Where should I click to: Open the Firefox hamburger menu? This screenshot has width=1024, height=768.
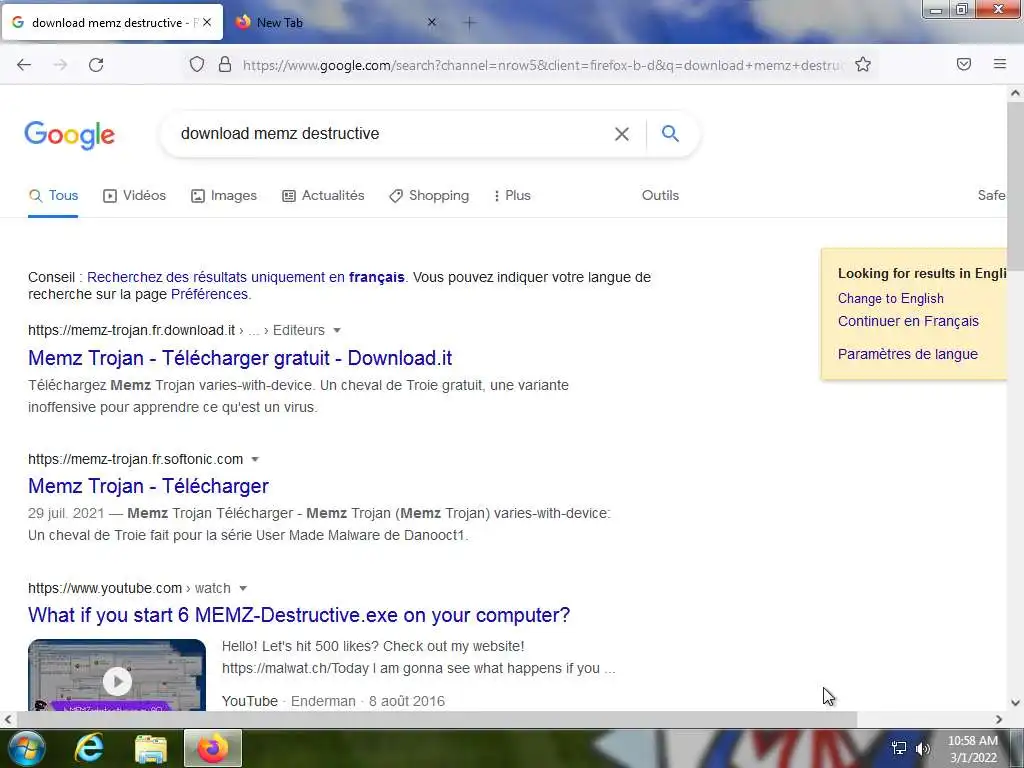tap(1000, 64)
